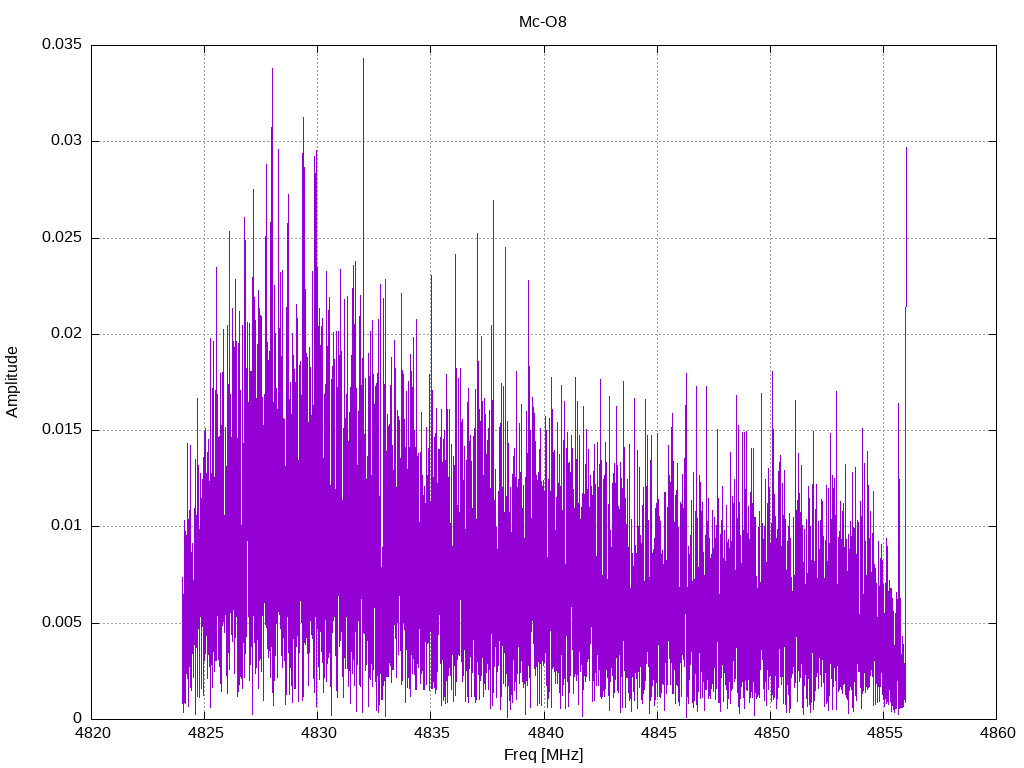Viewport: 1024px width, 768px height.
Task: Click the 0.03 y-axis tick label
Action: (66, 140)
